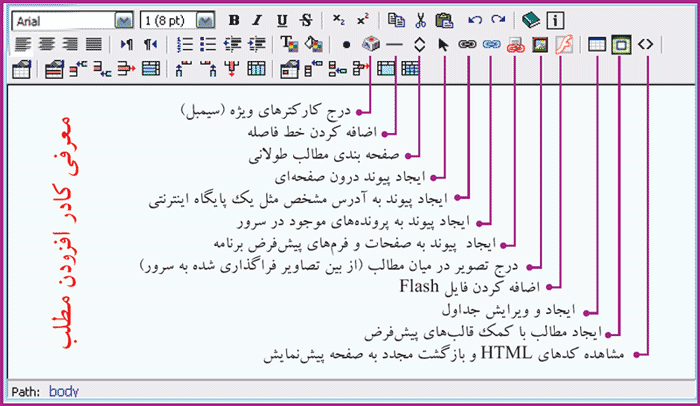Open the Arial font family dropdown
Viewport: 700px width, 406px height.
123,19
